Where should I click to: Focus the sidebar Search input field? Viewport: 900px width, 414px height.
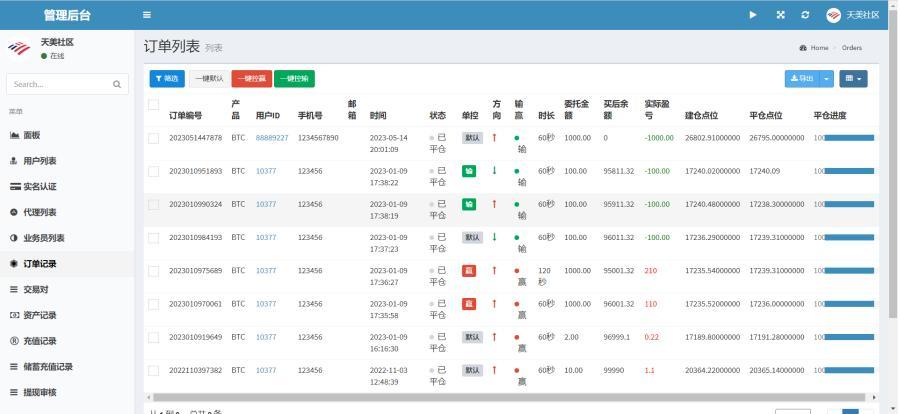58,84
